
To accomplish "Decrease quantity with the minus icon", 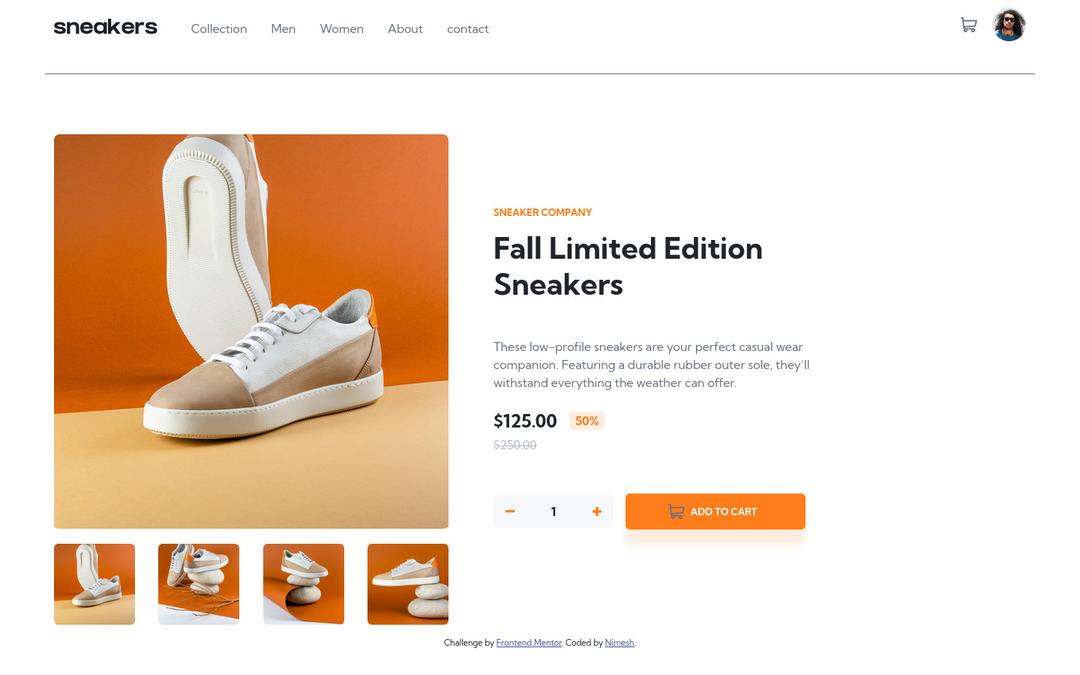I will (x=510, y=511).
